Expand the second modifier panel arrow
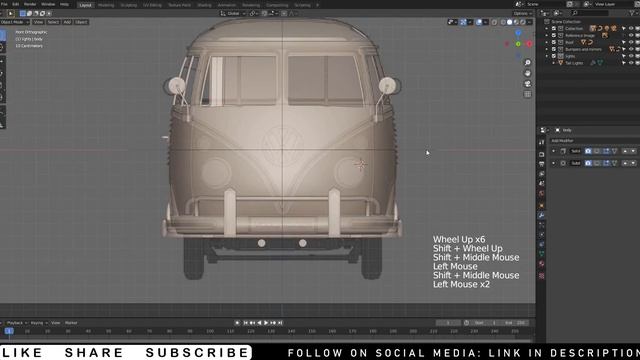The height and width of the screenshot is (360, 640). (553, 163)
